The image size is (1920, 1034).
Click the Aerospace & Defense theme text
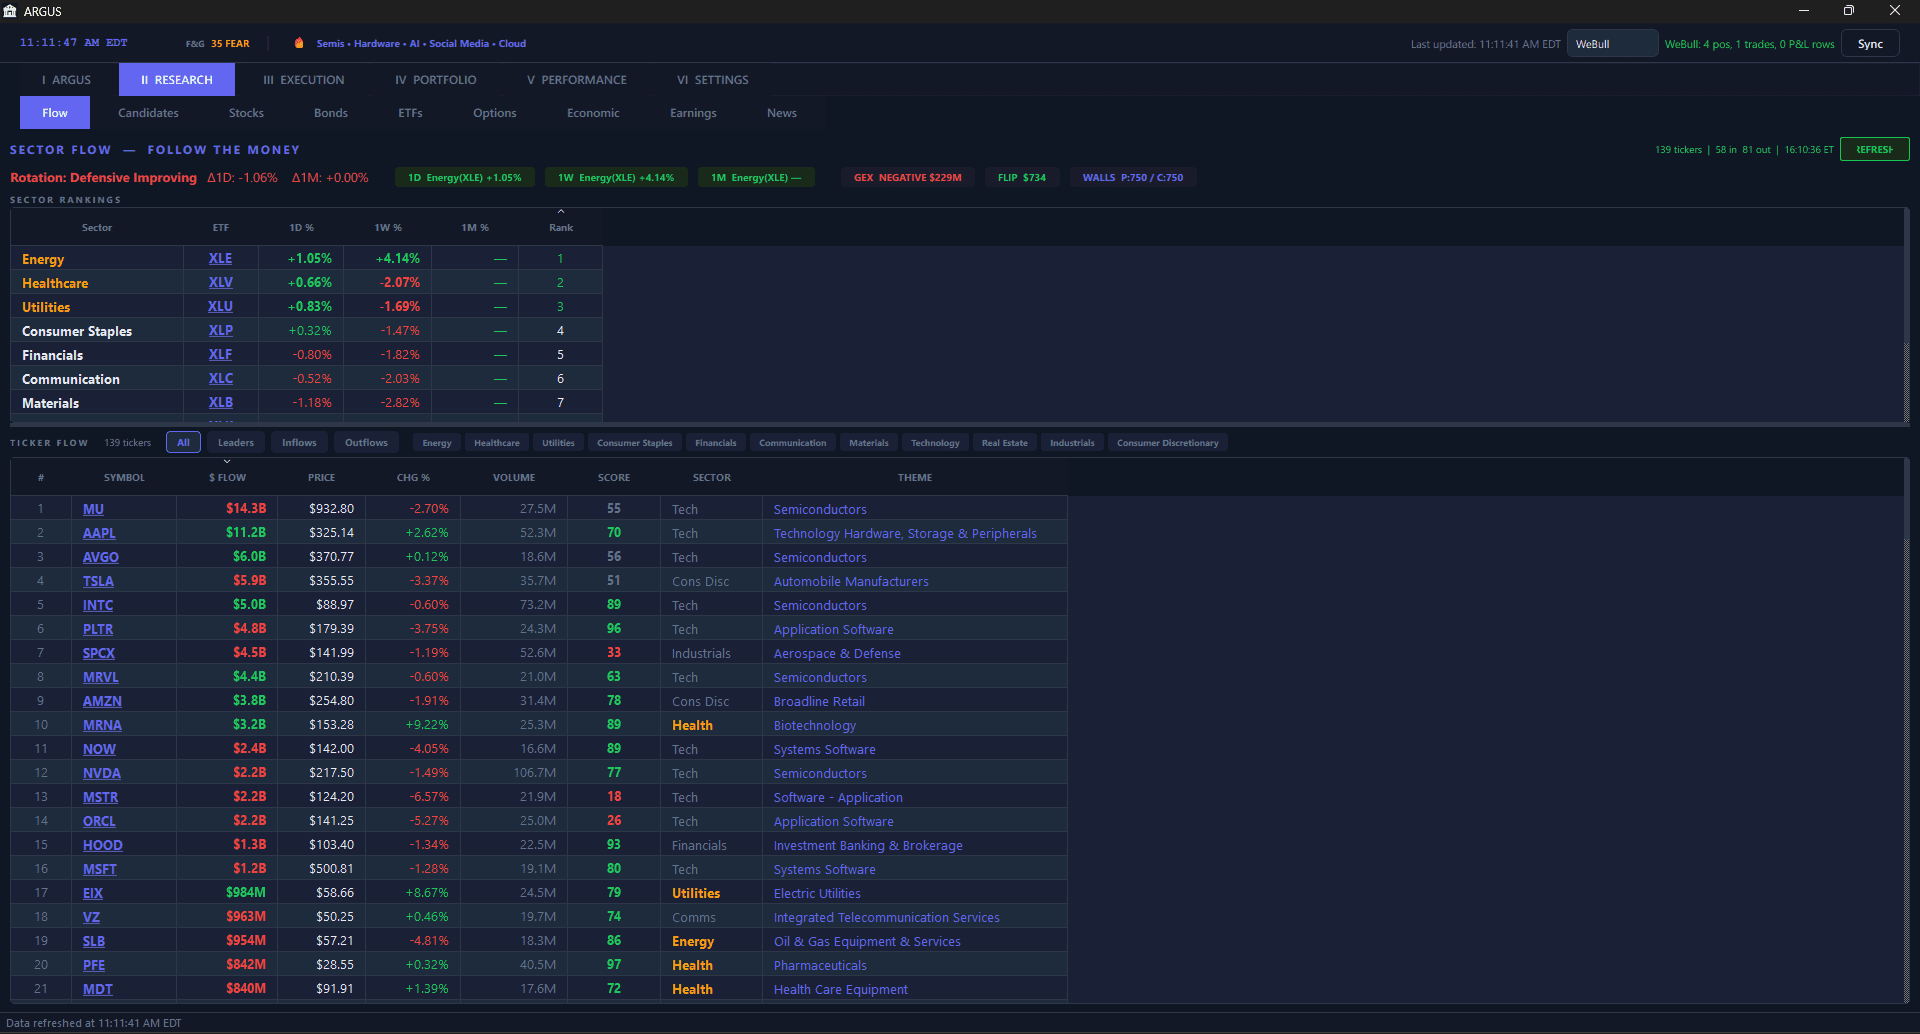(x=837, y=653)
